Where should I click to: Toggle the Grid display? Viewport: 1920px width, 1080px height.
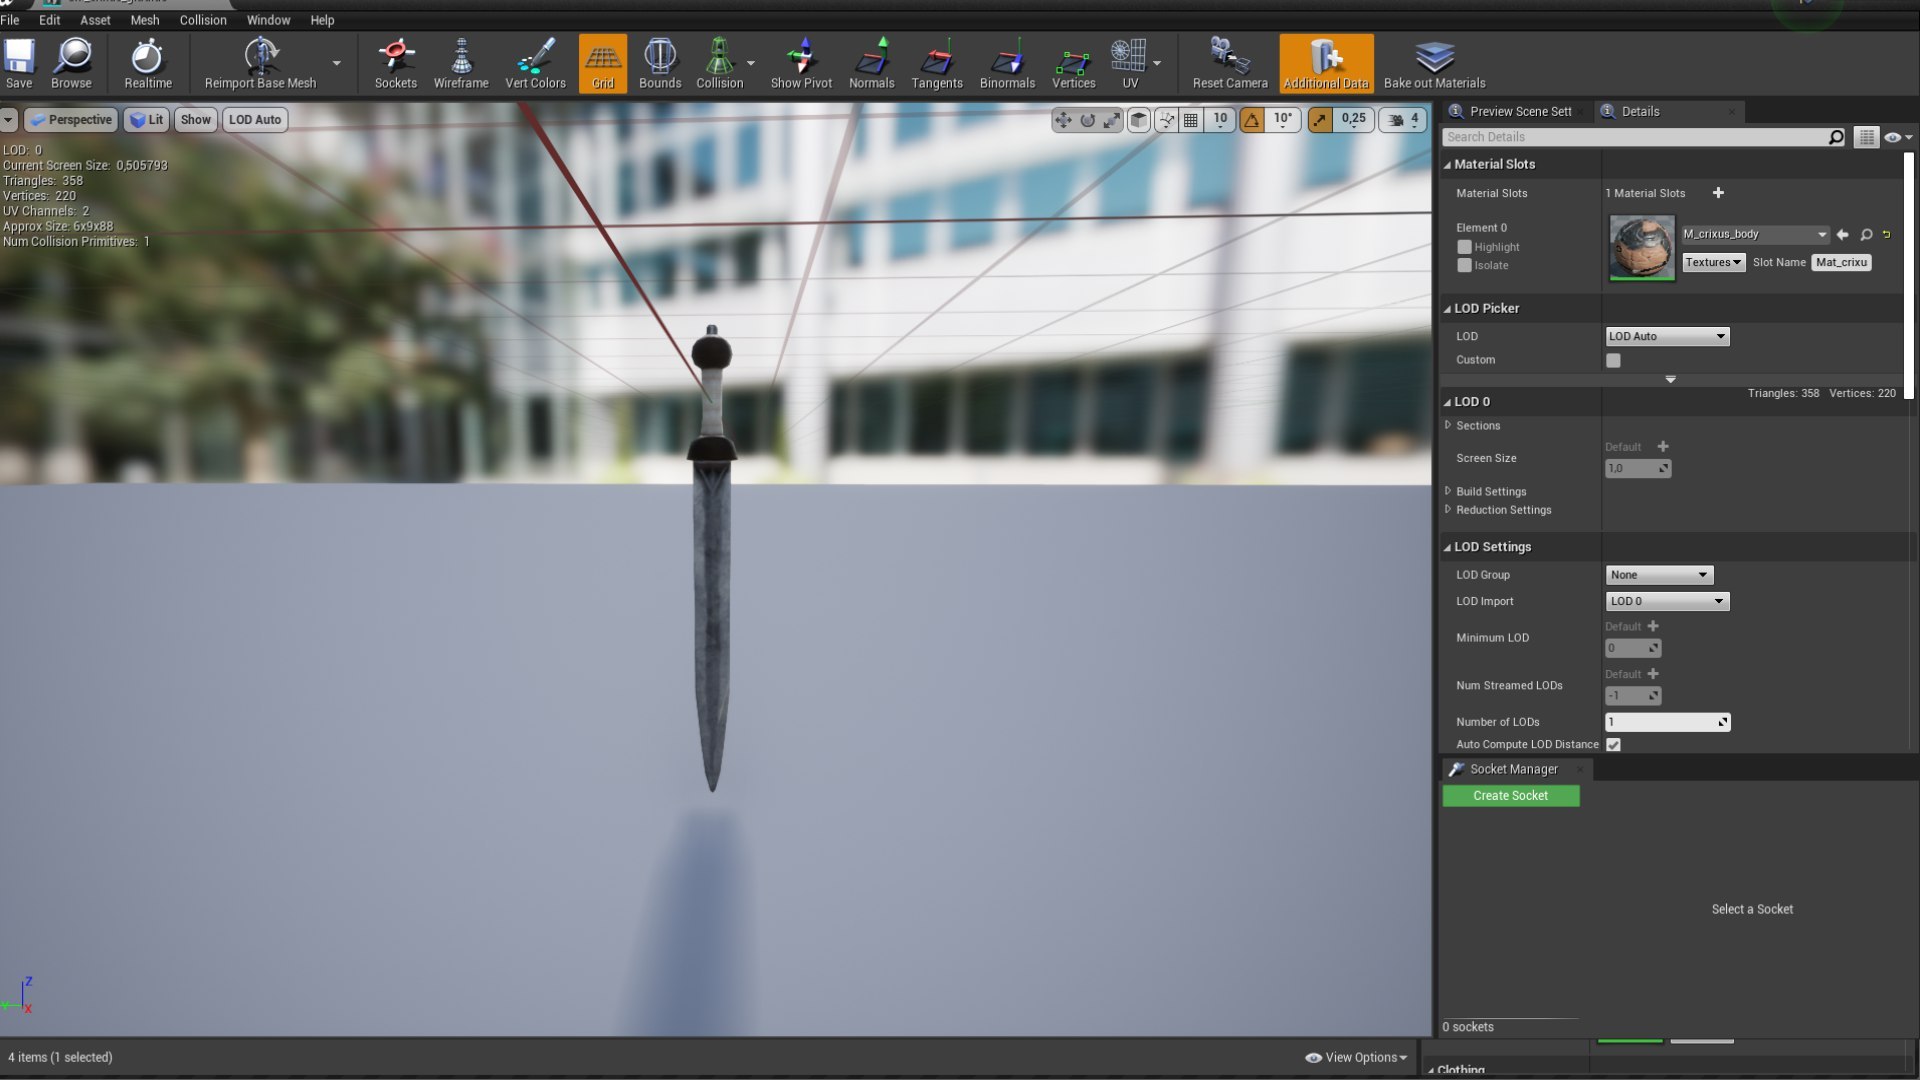point(603,64)
